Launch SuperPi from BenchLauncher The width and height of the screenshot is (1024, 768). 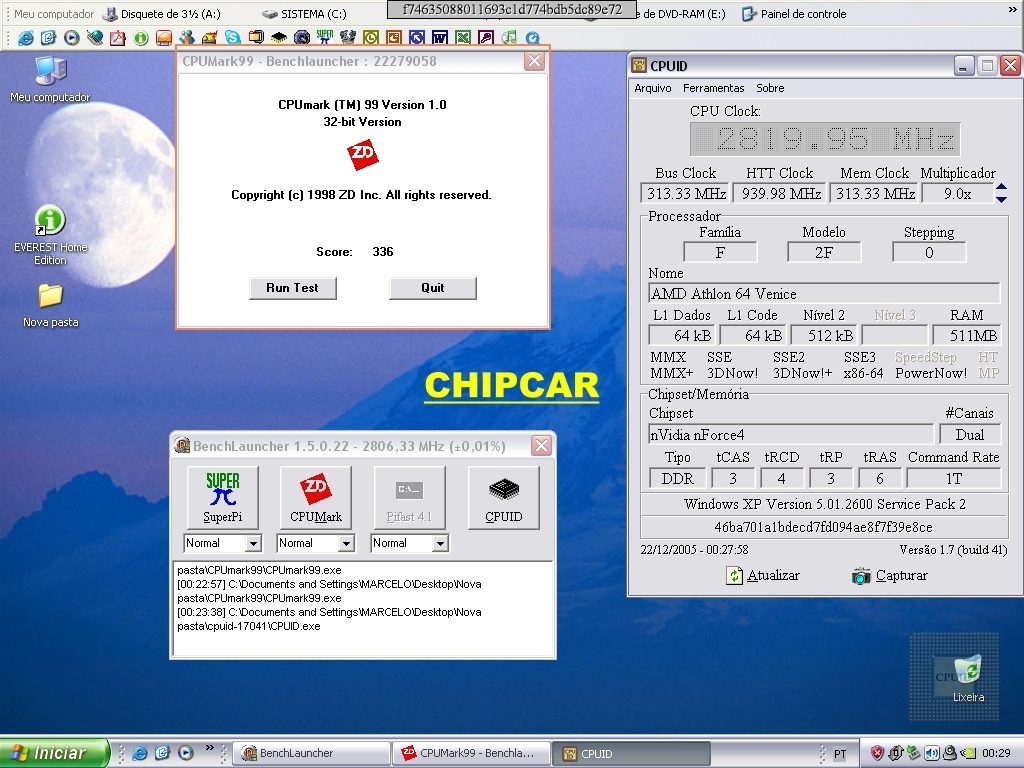click(223, 497)
